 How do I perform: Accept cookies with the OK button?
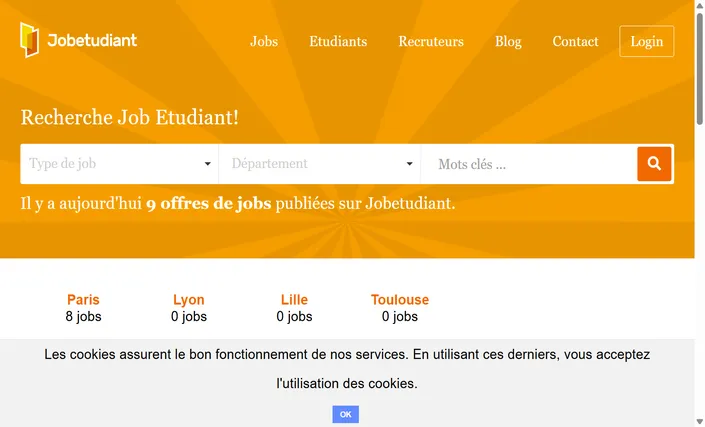tap(345, 414)
